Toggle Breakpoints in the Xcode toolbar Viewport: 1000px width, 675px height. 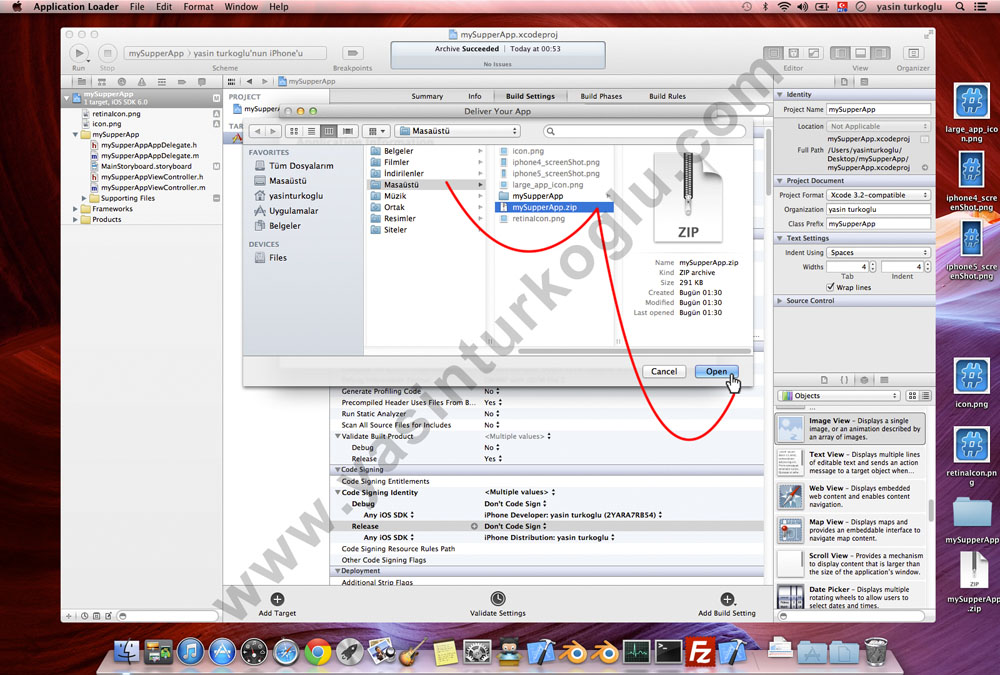(352, 53)
